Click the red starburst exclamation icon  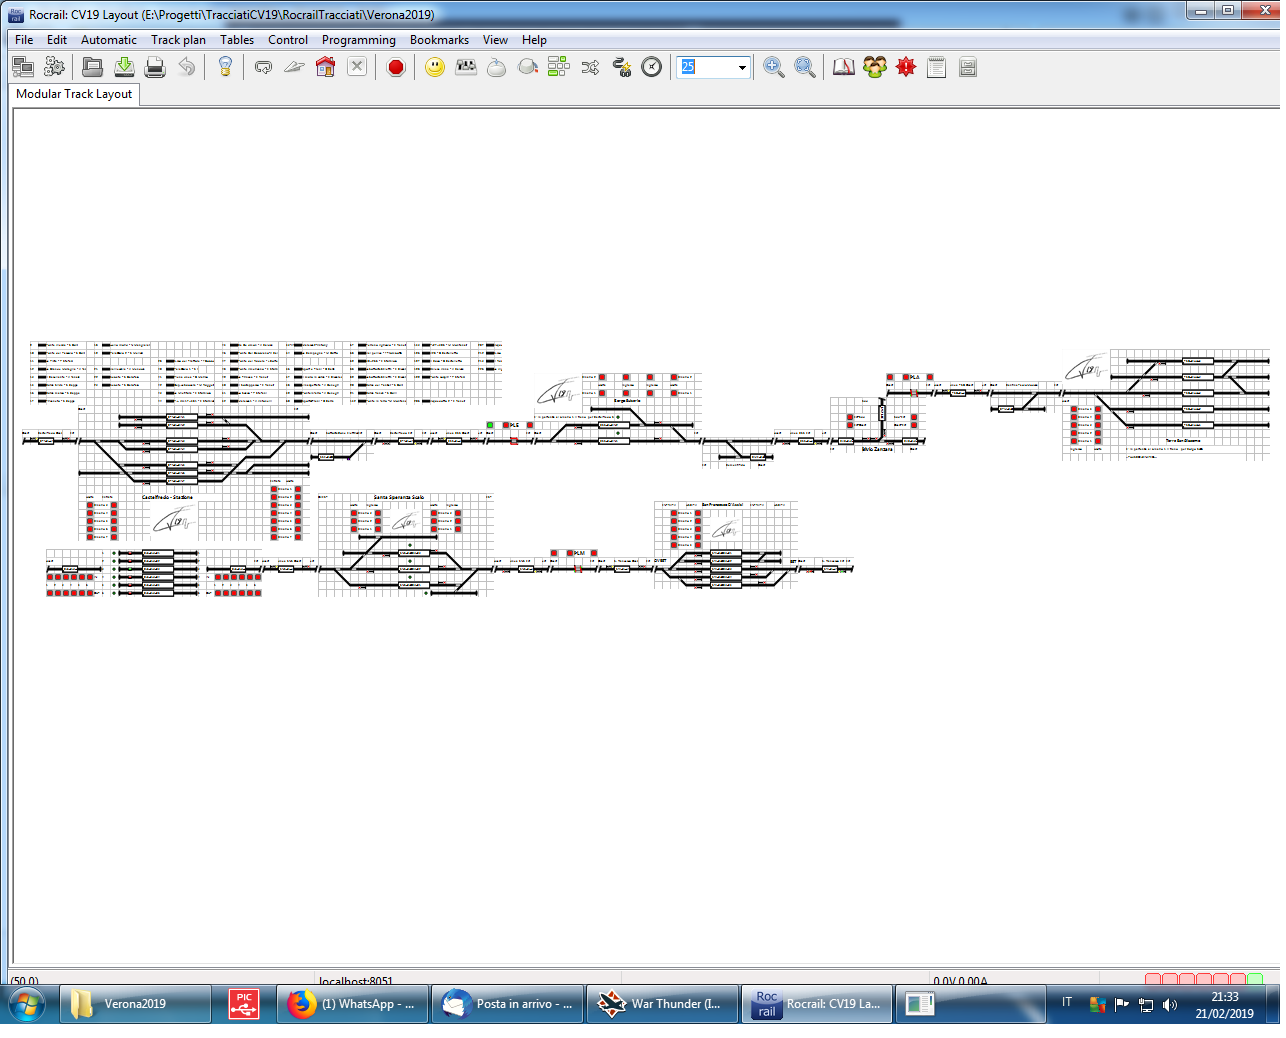(906, 67)
